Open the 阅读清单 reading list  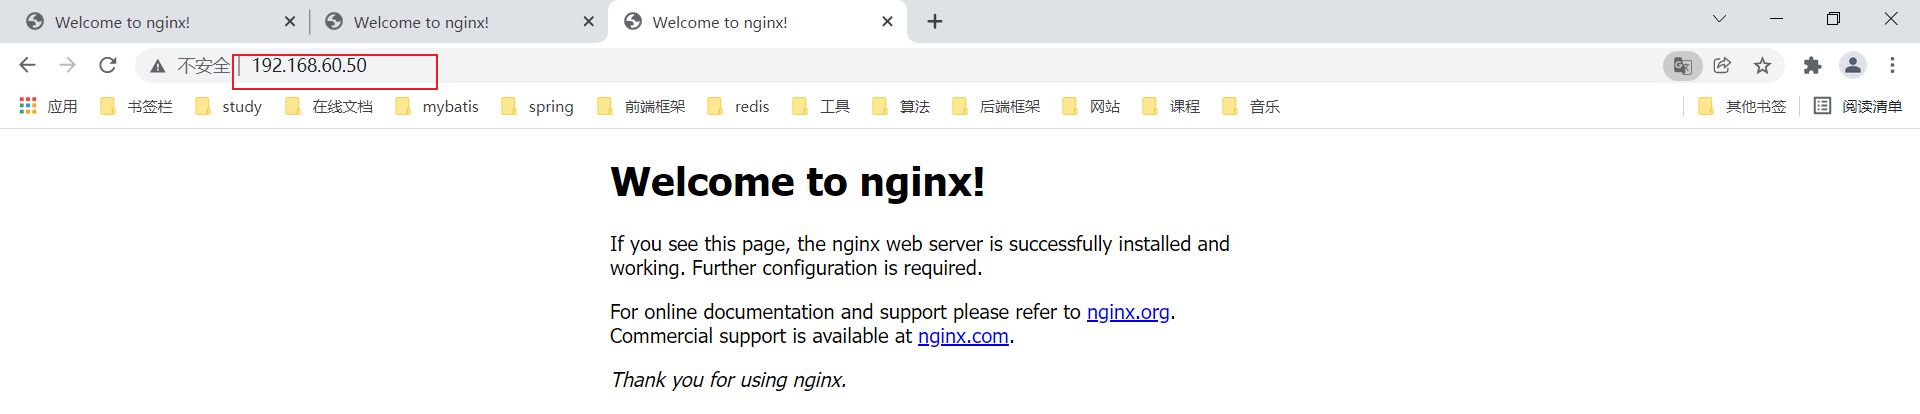1858,106
